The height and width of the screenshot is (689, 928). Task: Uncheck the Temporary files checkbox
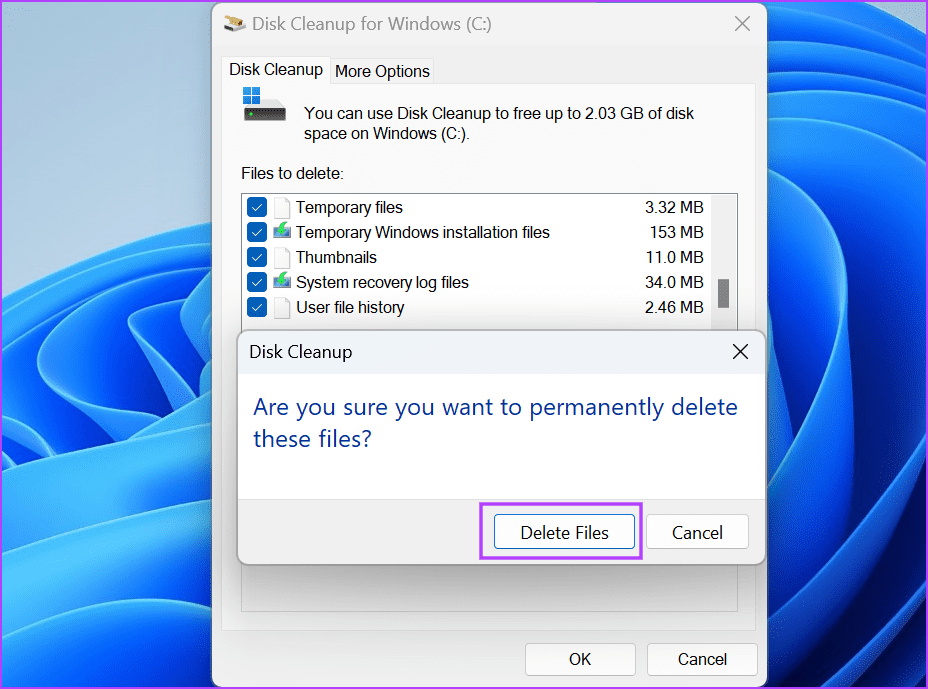pyautogui.click(x=257, y=208)
